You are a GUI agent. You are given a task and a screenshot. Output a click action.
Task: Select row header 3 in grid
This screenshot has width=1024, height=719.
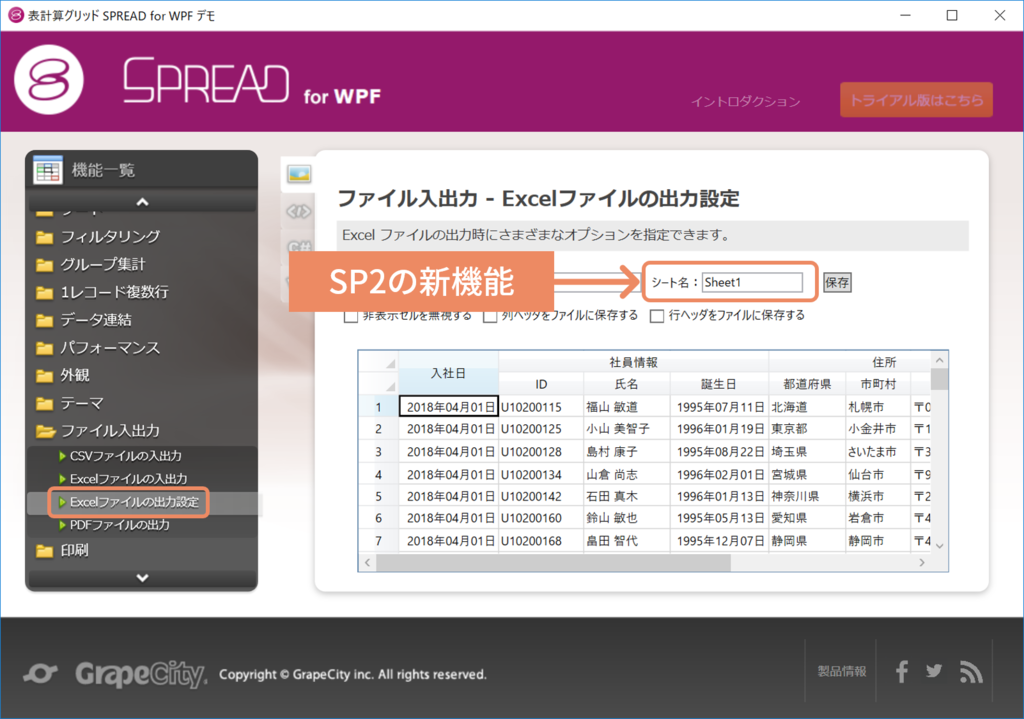[378, 452]
